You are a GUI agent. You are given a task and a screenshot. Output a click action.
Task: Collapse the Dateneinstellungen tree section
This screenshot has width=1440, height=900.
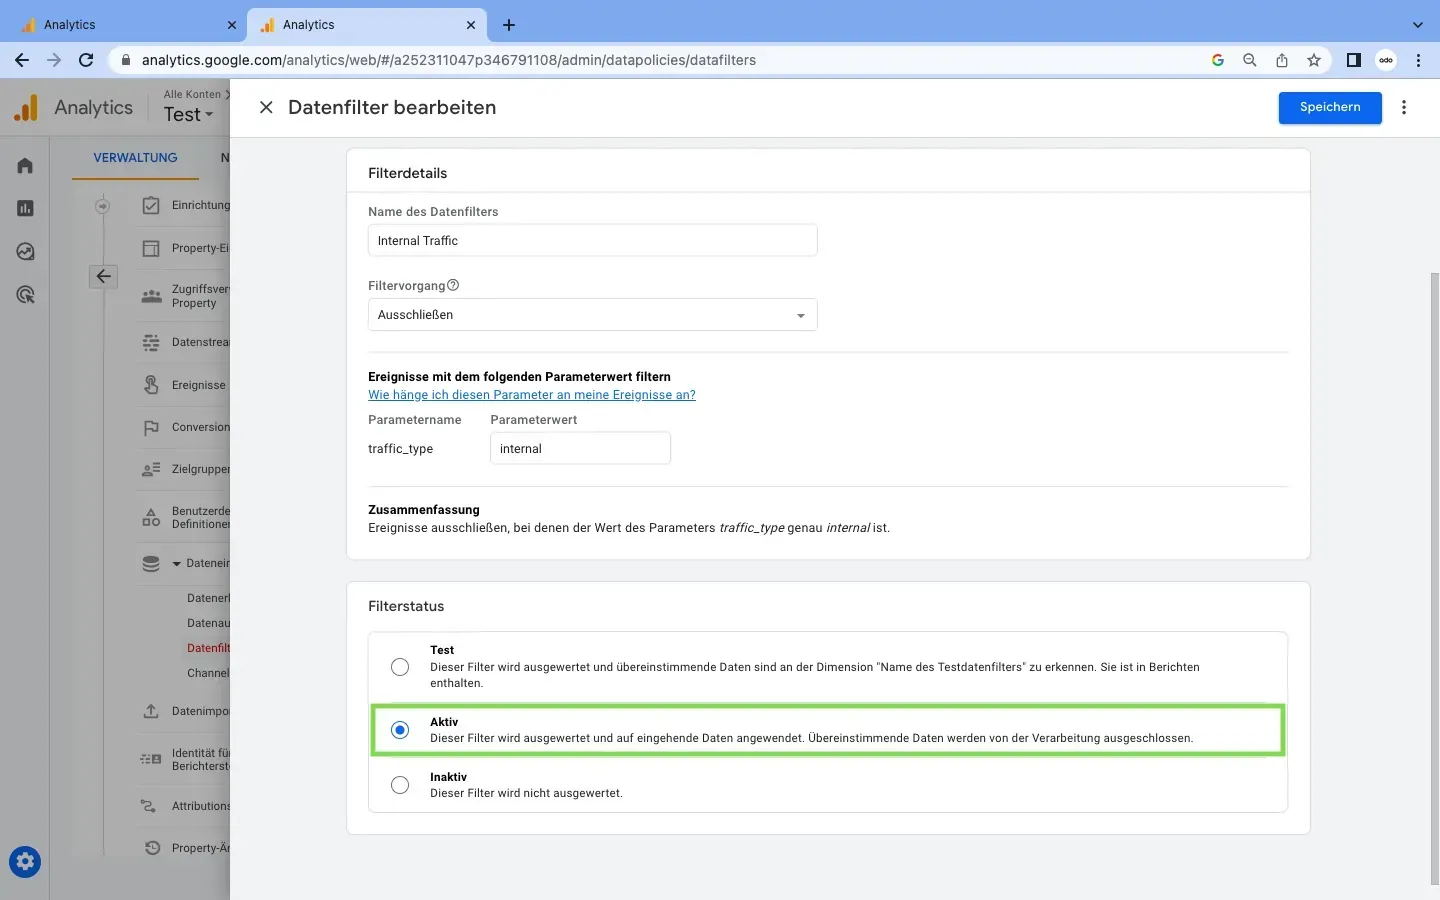pos(177,564)
